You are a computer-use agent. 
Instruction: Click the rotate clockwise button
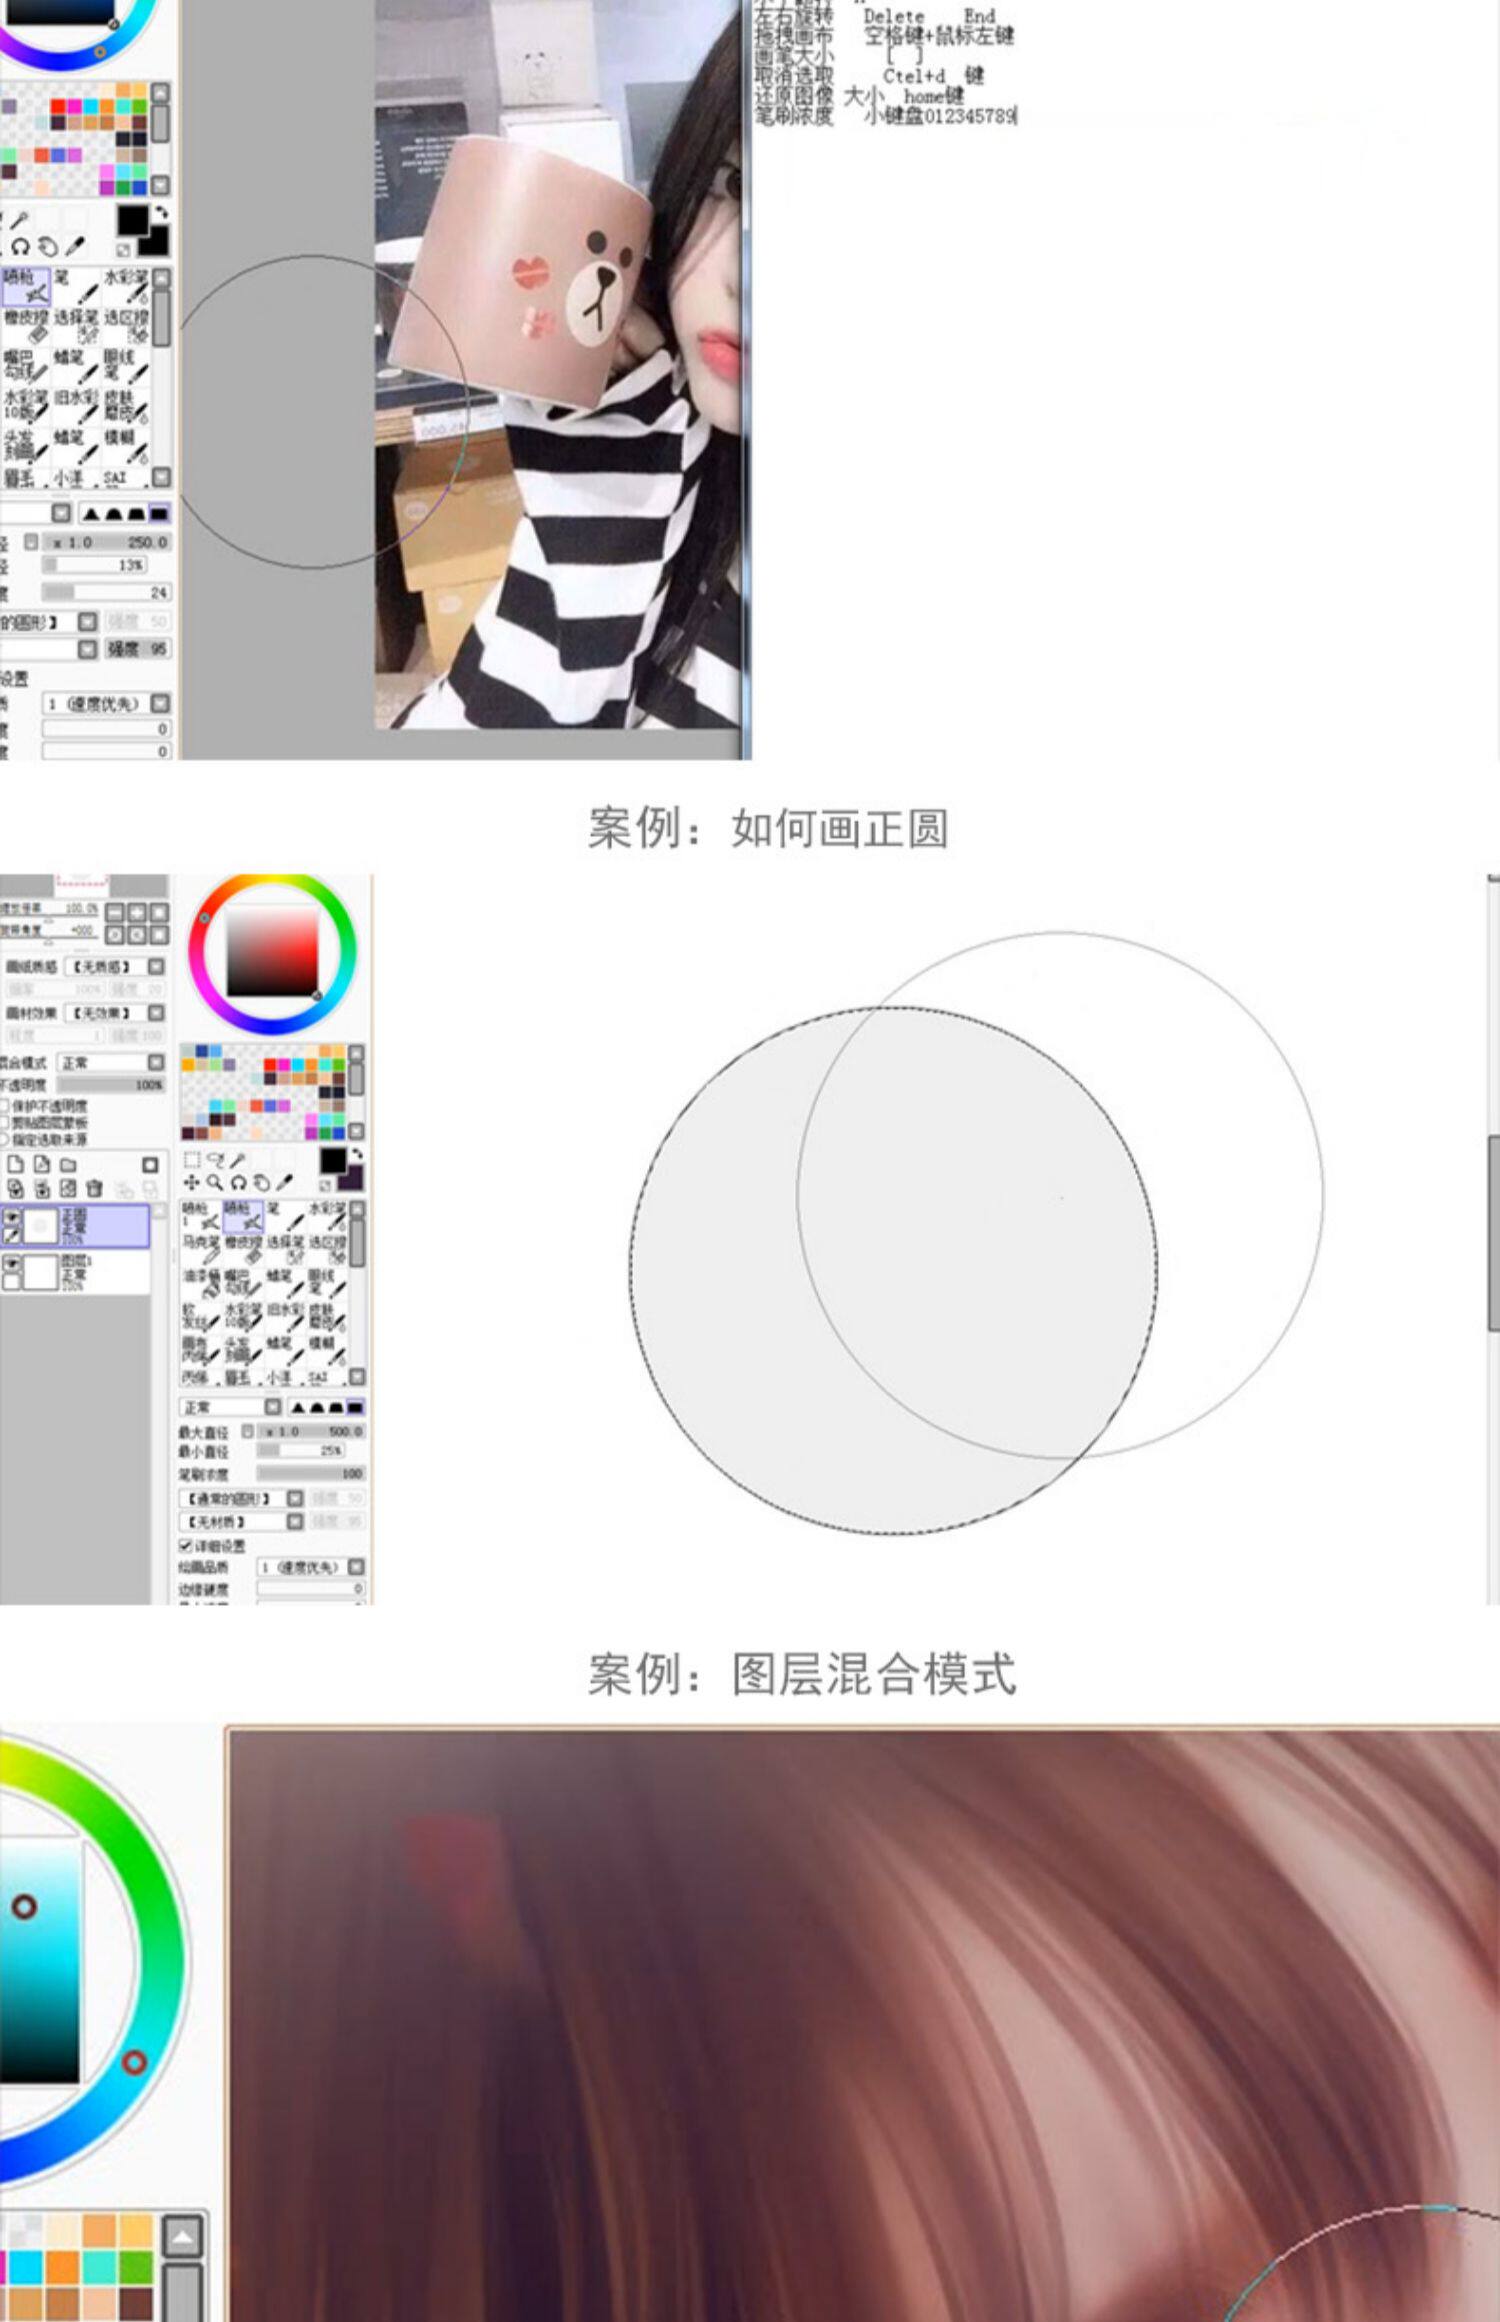click(x=137, y=935)
